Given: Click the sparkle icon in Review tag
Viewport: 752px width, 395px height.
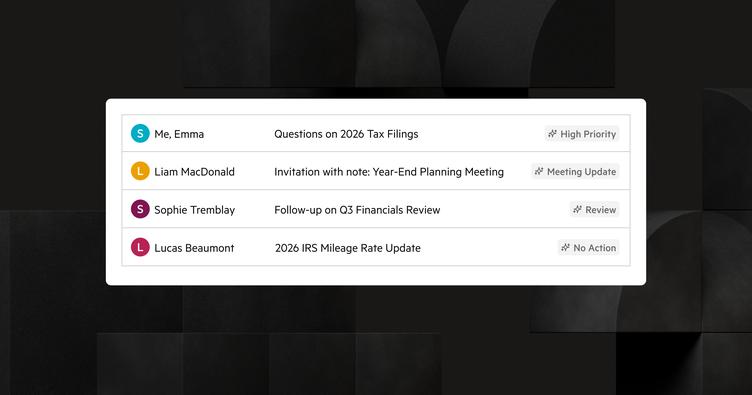Looking at the screenshot, I should pos(577,209).
